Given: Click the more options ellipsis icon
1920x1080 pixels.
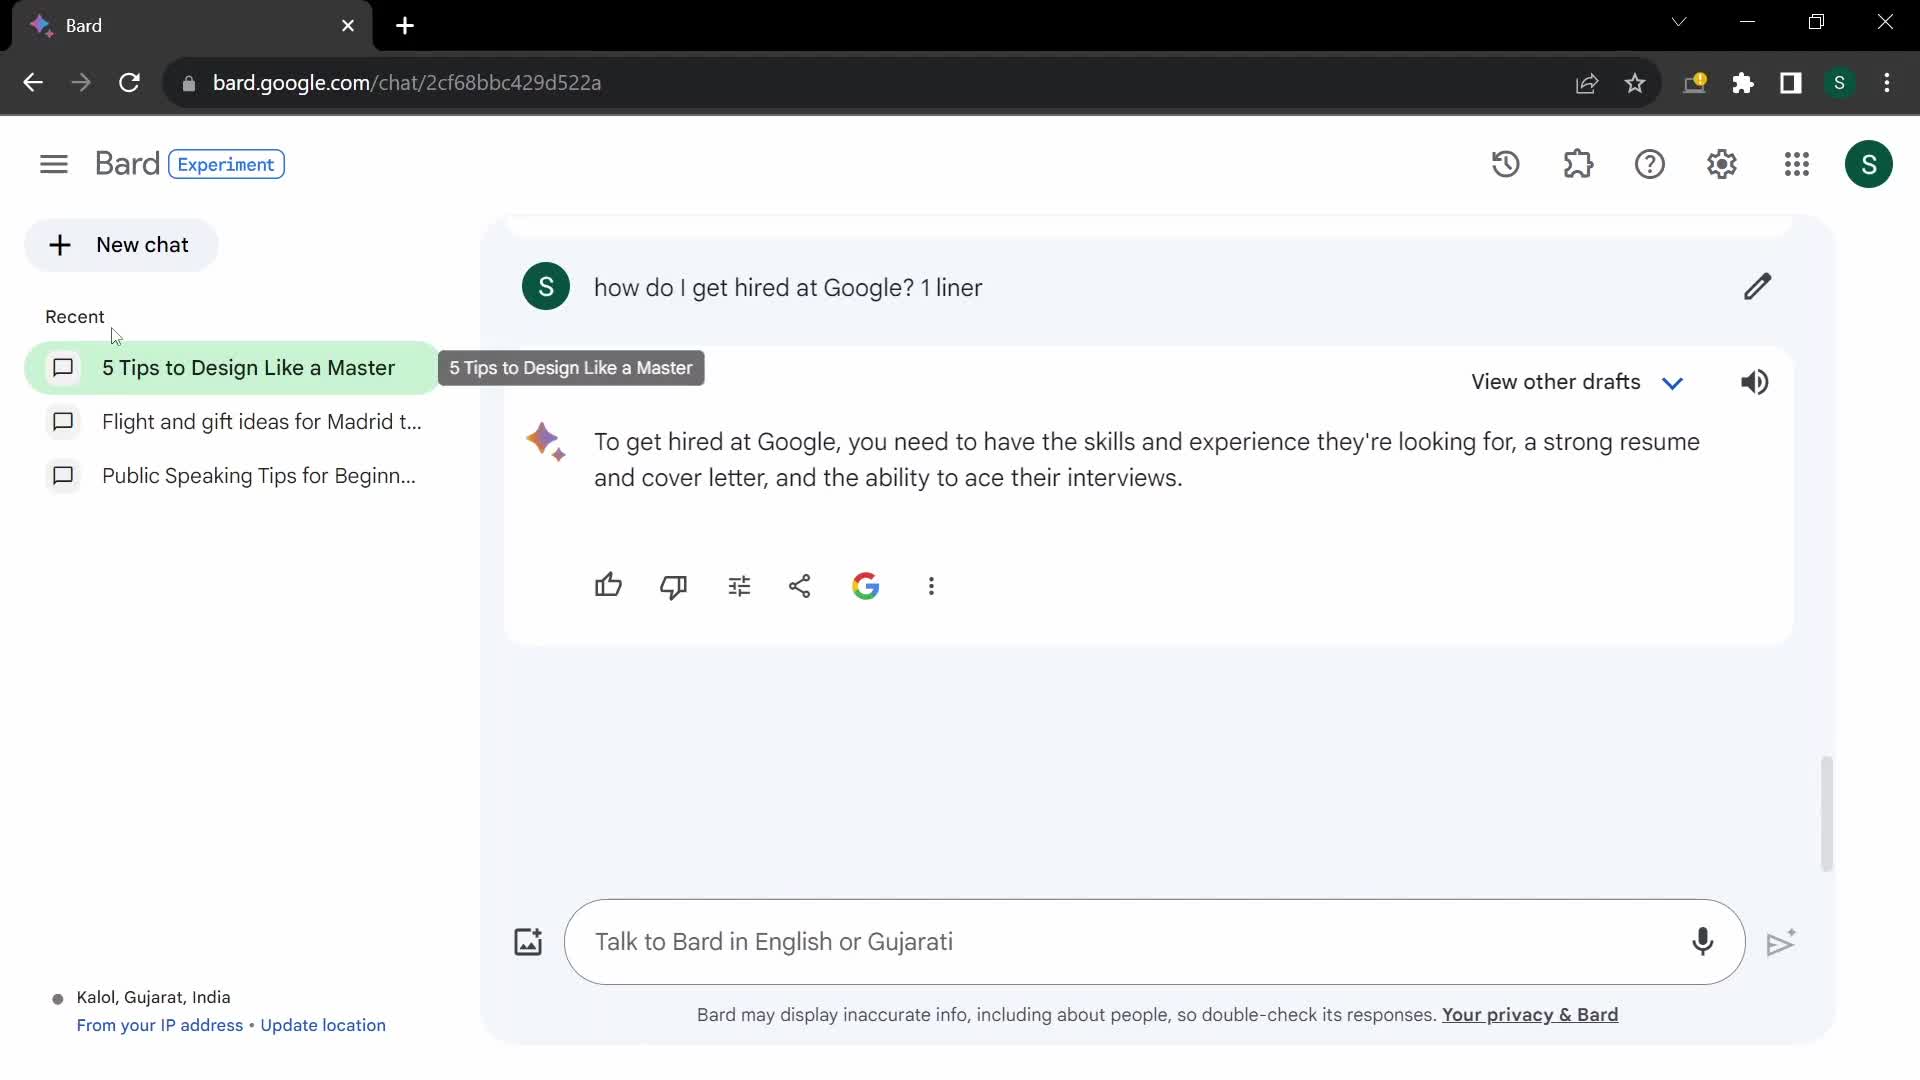Looking at the screenshot, I should [931, 585].
